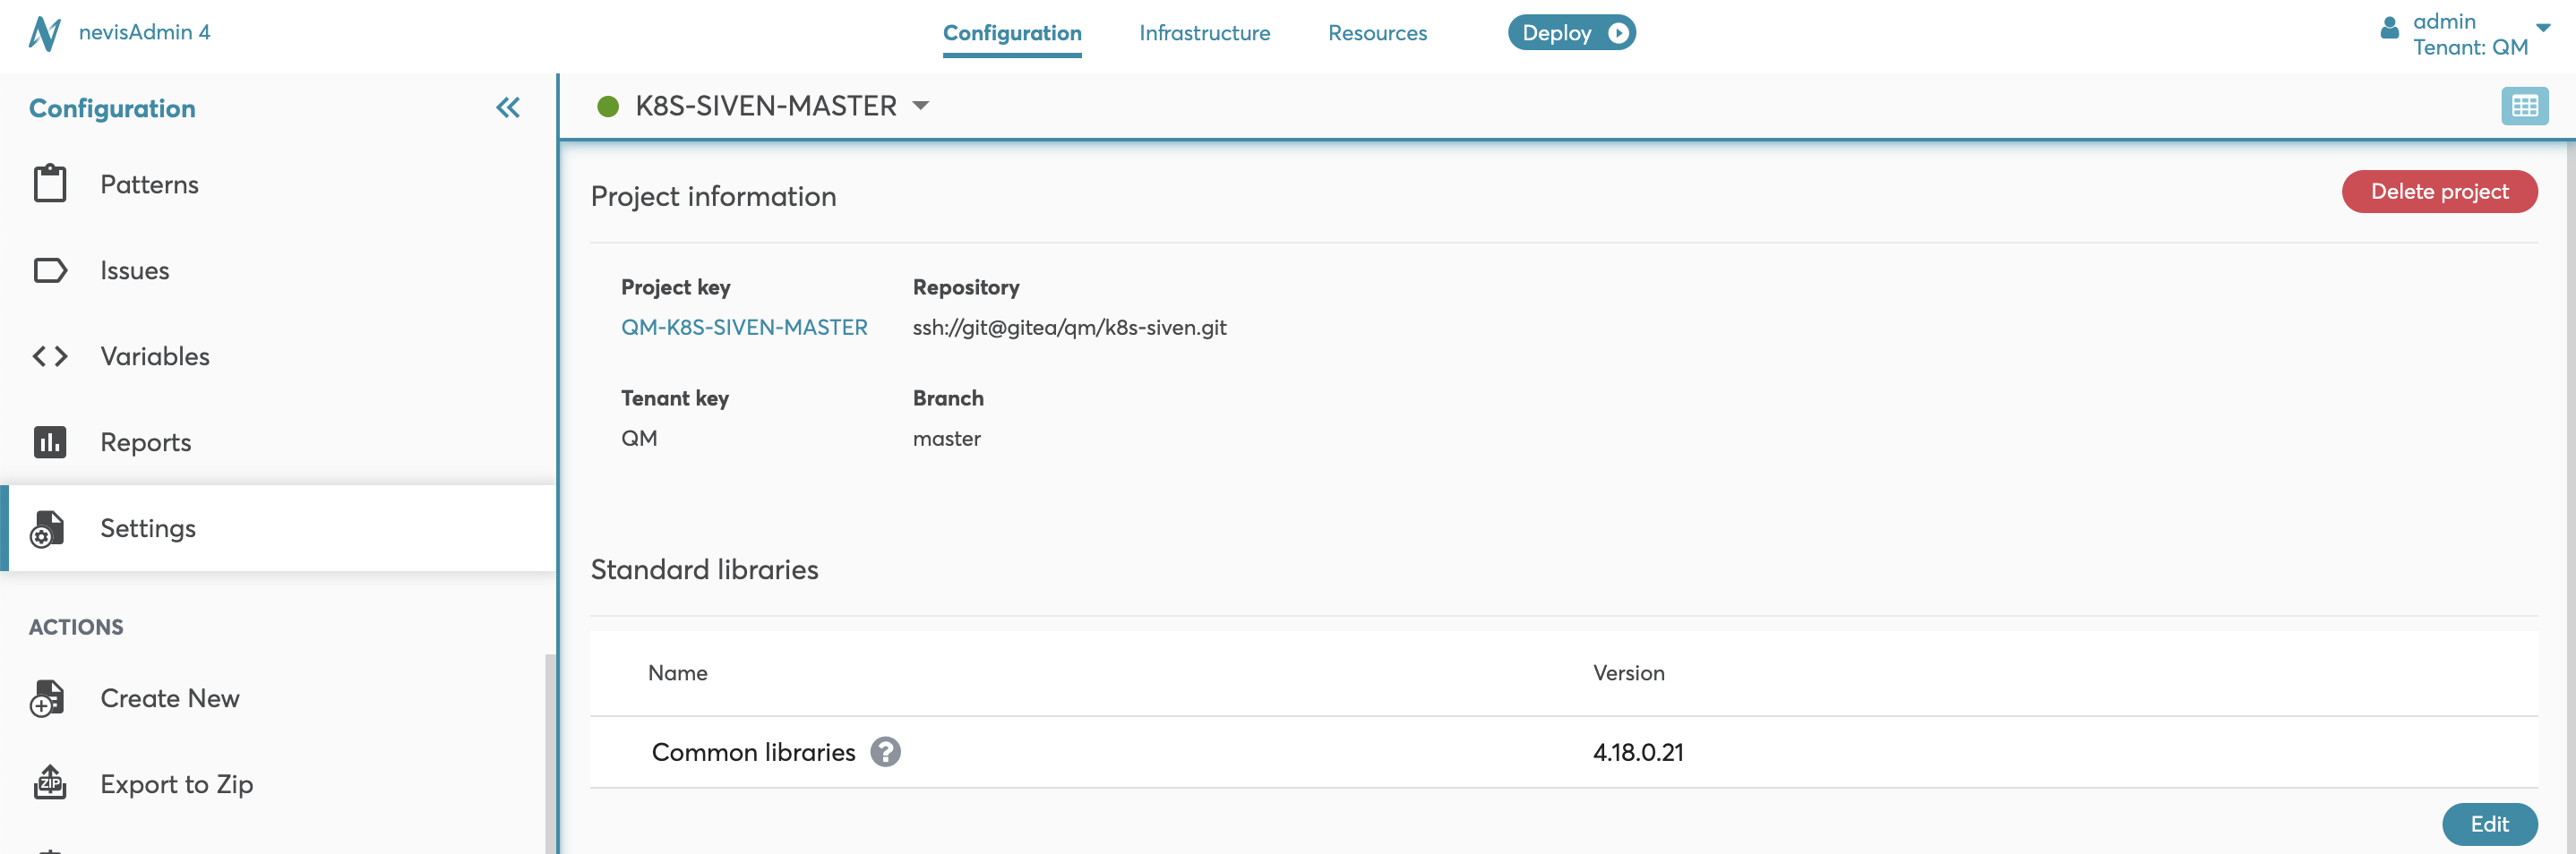Click the repository URL ssh://git@gitea/qm/k8s-siven.git

pos(1069,328)
